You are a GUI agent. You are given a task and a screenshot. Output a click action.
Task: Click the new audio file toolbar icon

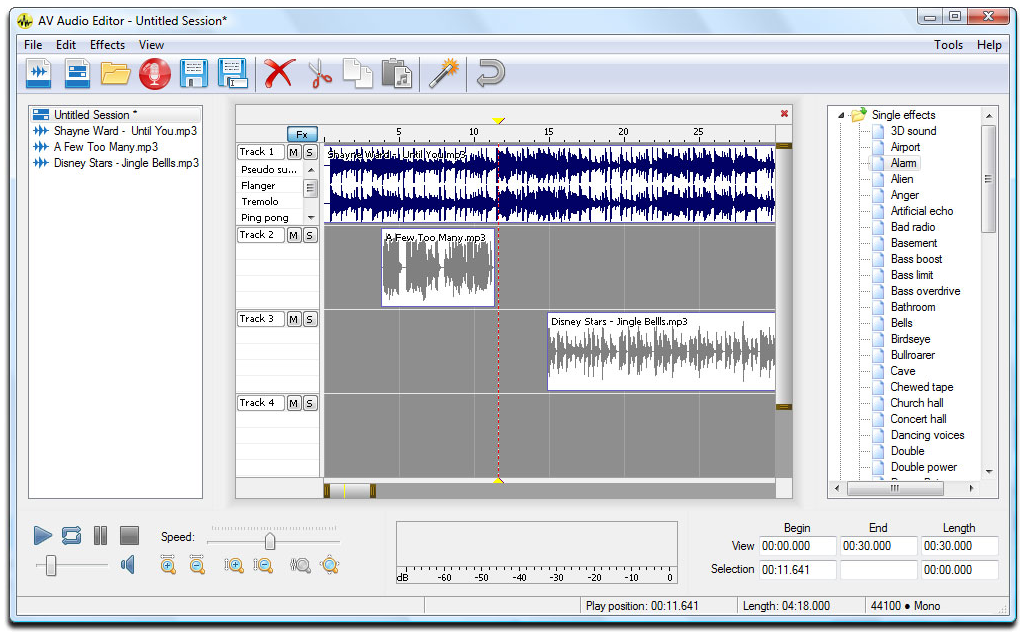click(x=38, y=73)
